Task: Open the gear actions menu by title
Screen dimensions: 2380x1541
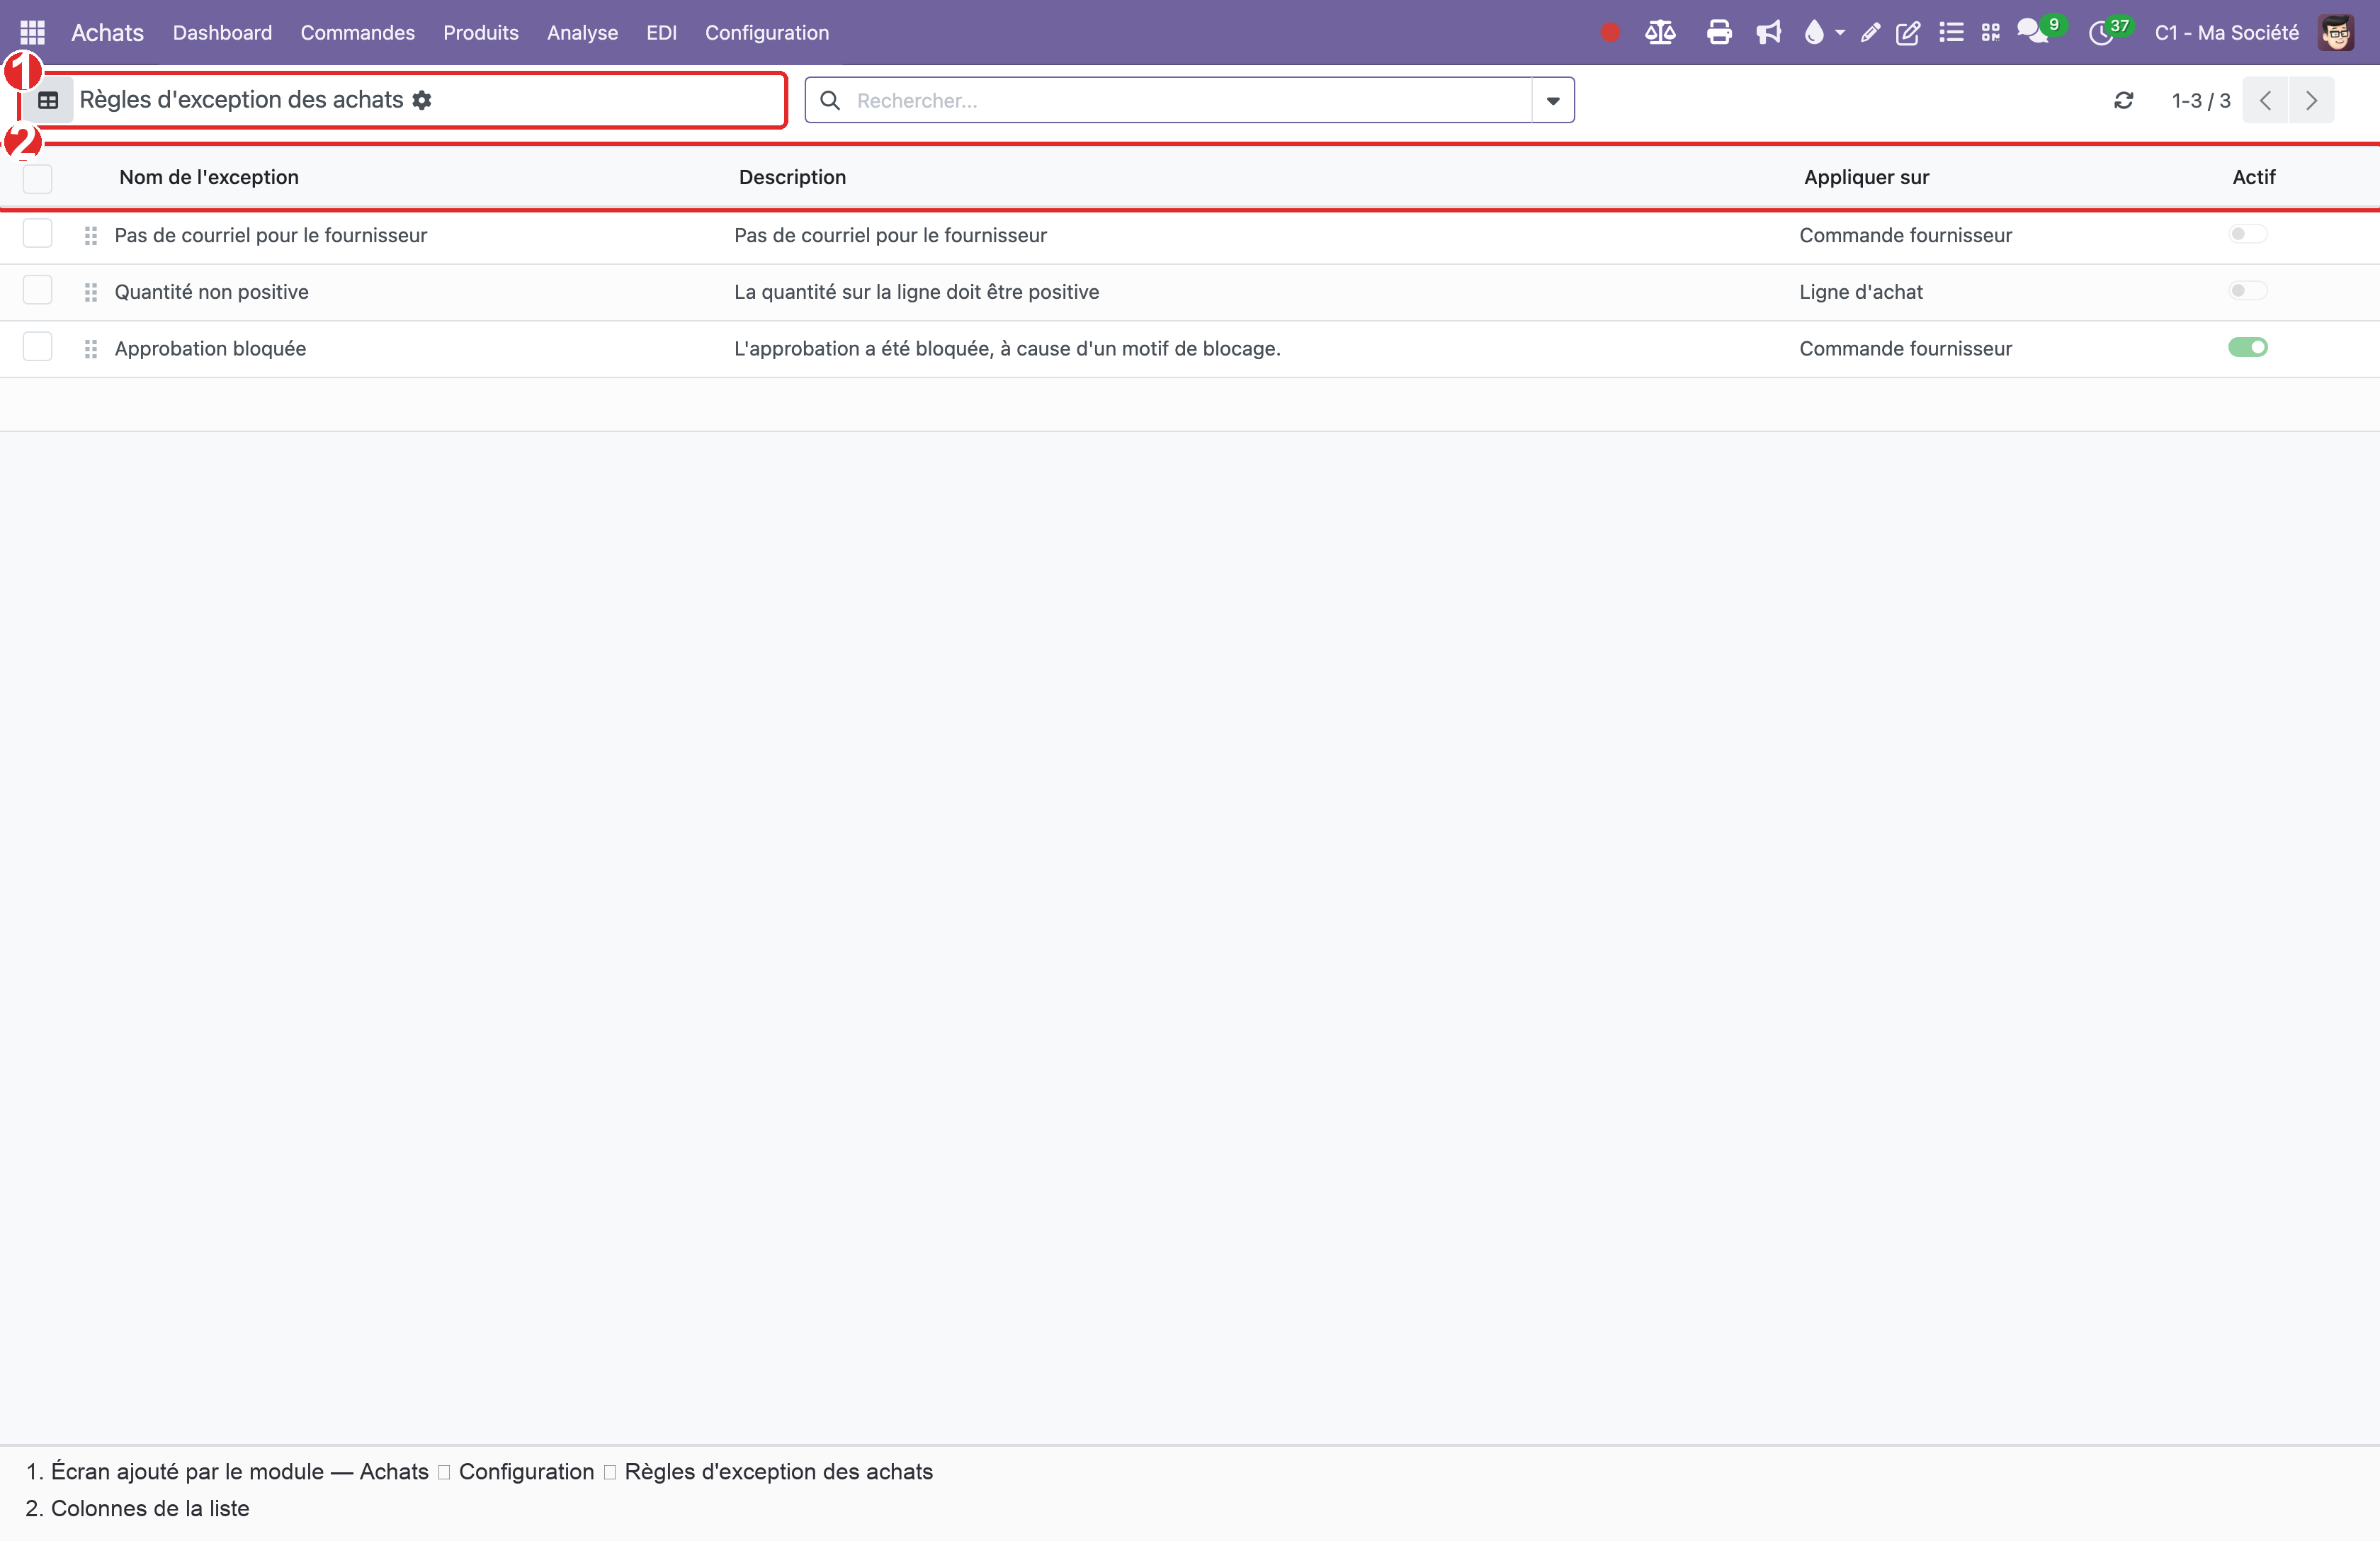Action: click(422, 100)
